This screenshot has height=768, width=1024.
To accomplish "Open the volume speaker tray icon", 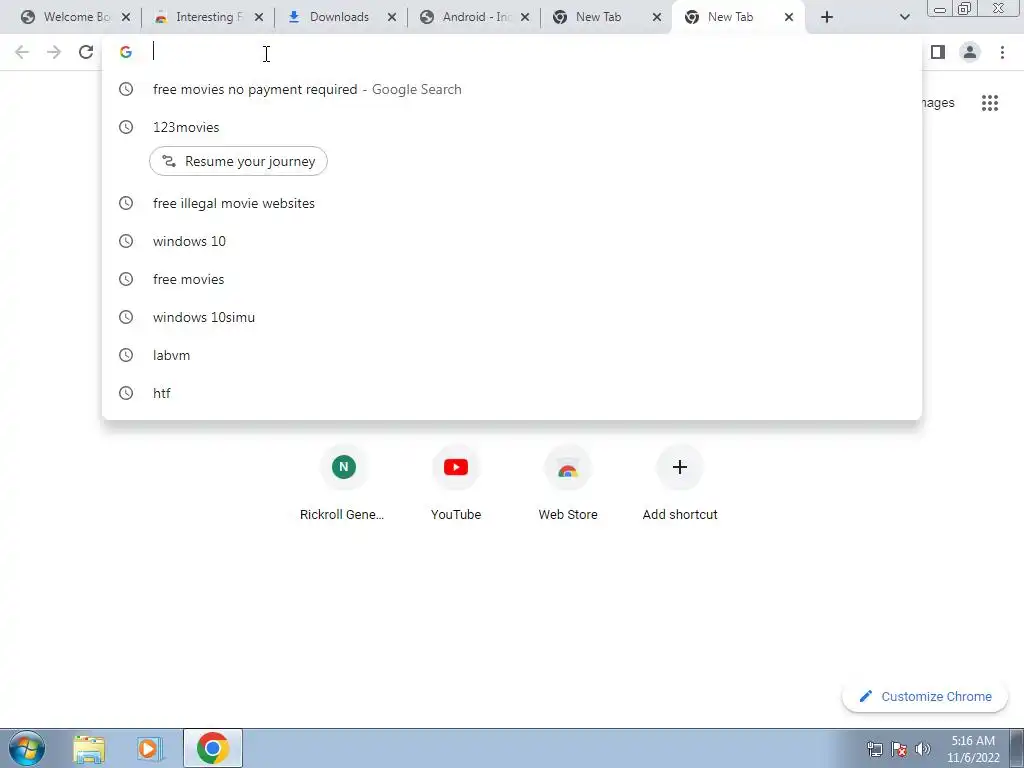I will pos(923,749).
